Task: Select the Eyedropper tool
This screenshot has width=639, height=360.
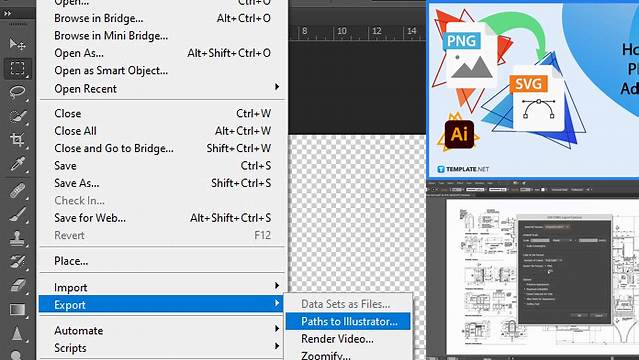Action: [17, 164]
